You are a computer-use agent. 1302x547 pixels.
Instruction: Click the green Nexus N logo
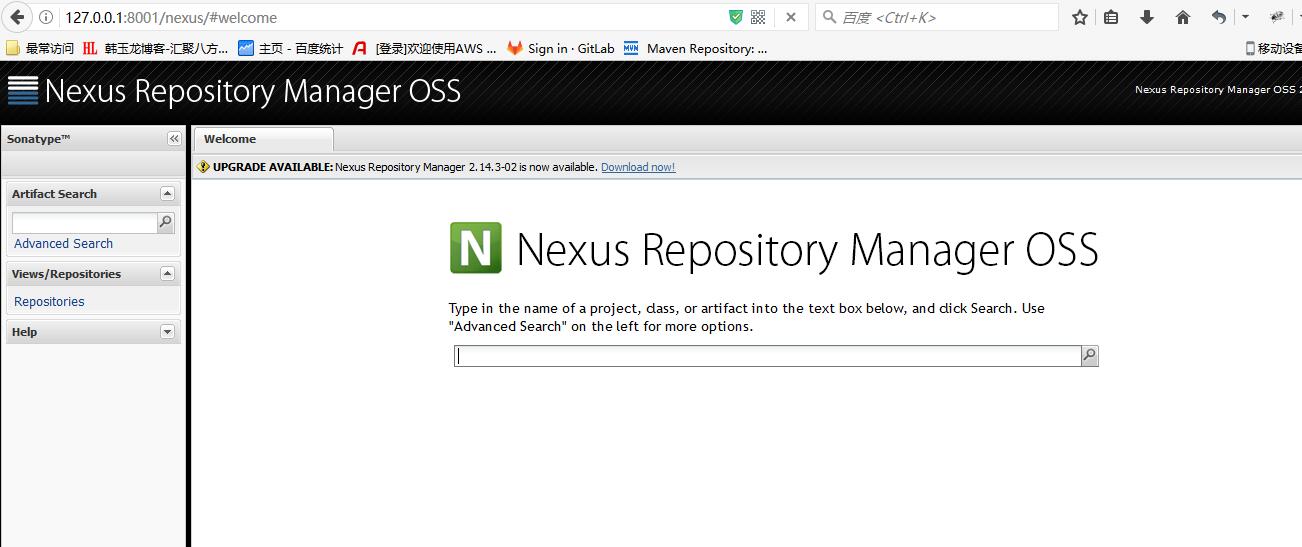tap(476, 248)
